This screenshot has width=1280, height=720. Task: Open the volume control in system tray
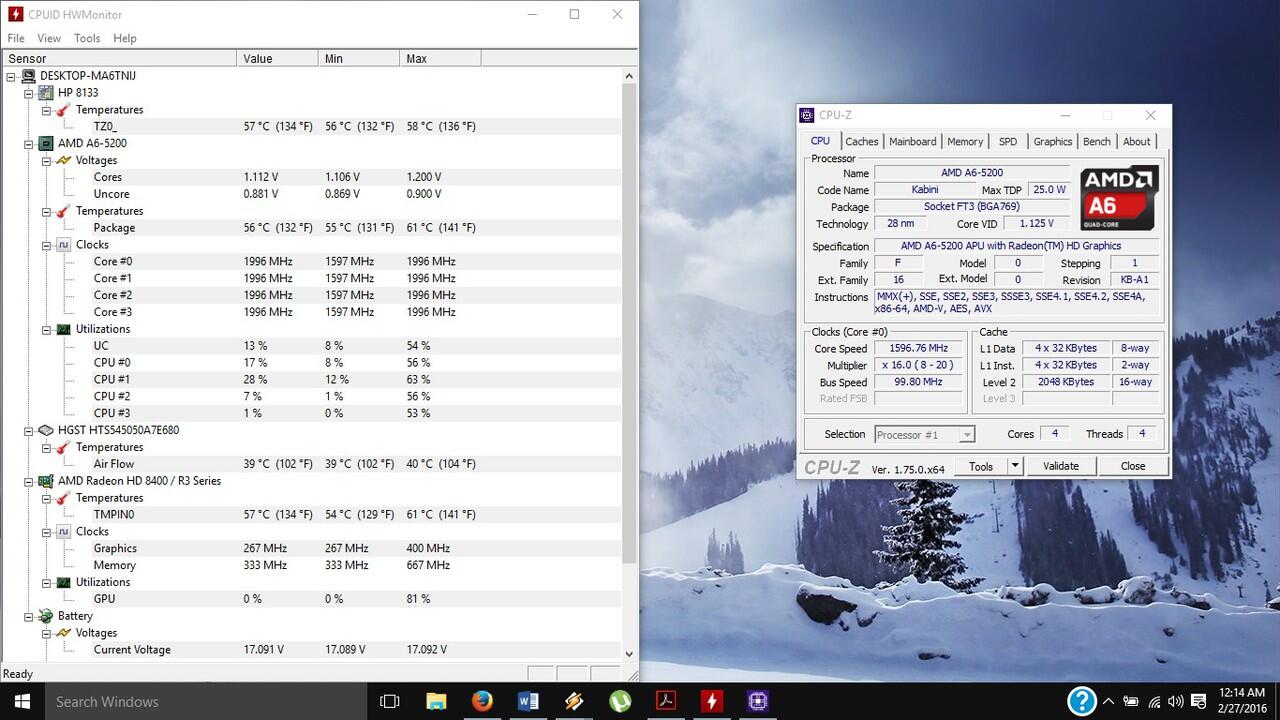(x=1176, y=702)
